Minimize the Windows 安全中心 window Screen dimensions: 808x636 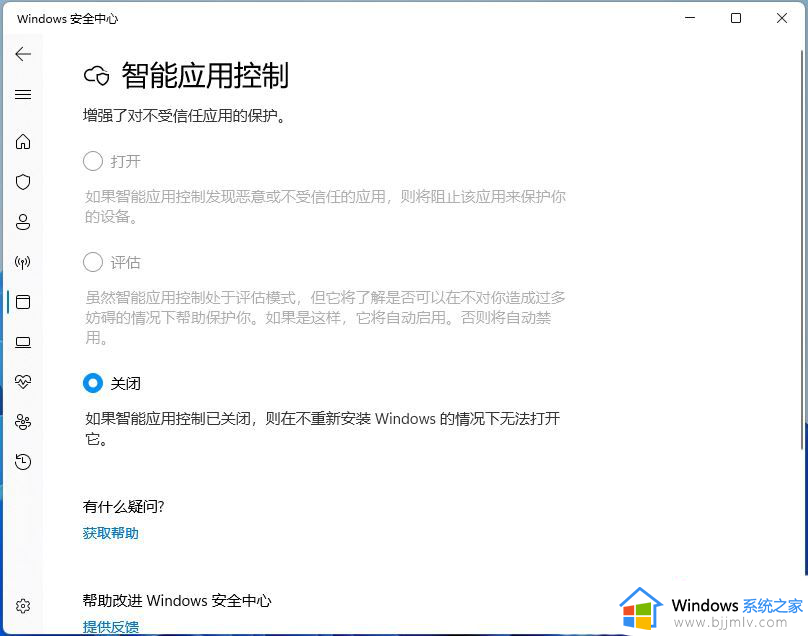coord(690,18)
